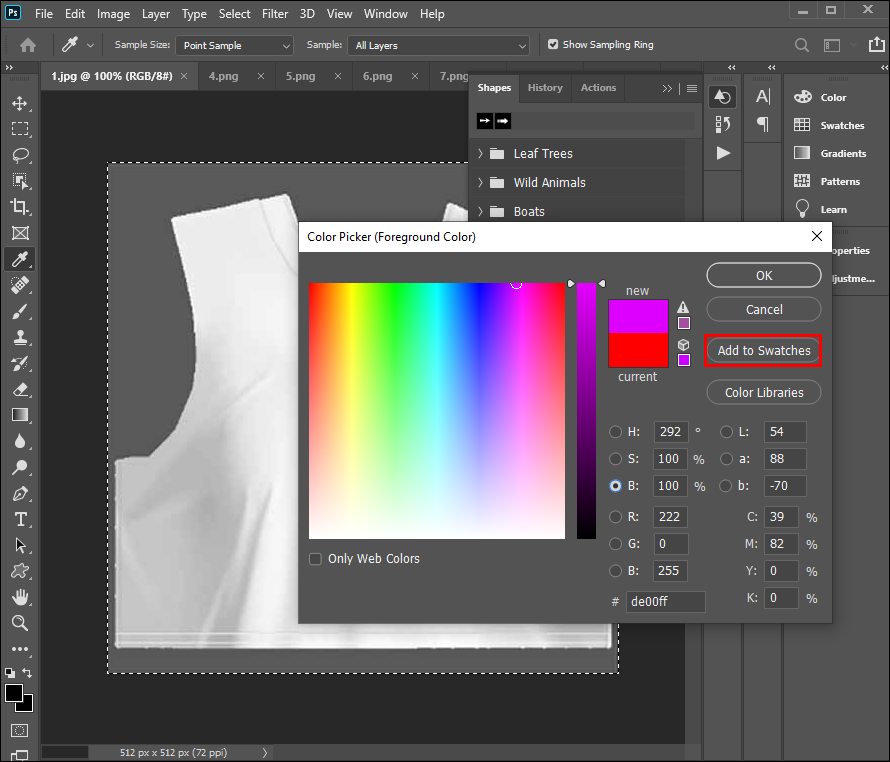Click the out-of-gamut warning triangle icon
890x762 pixels.
click(x=684, y=307)
